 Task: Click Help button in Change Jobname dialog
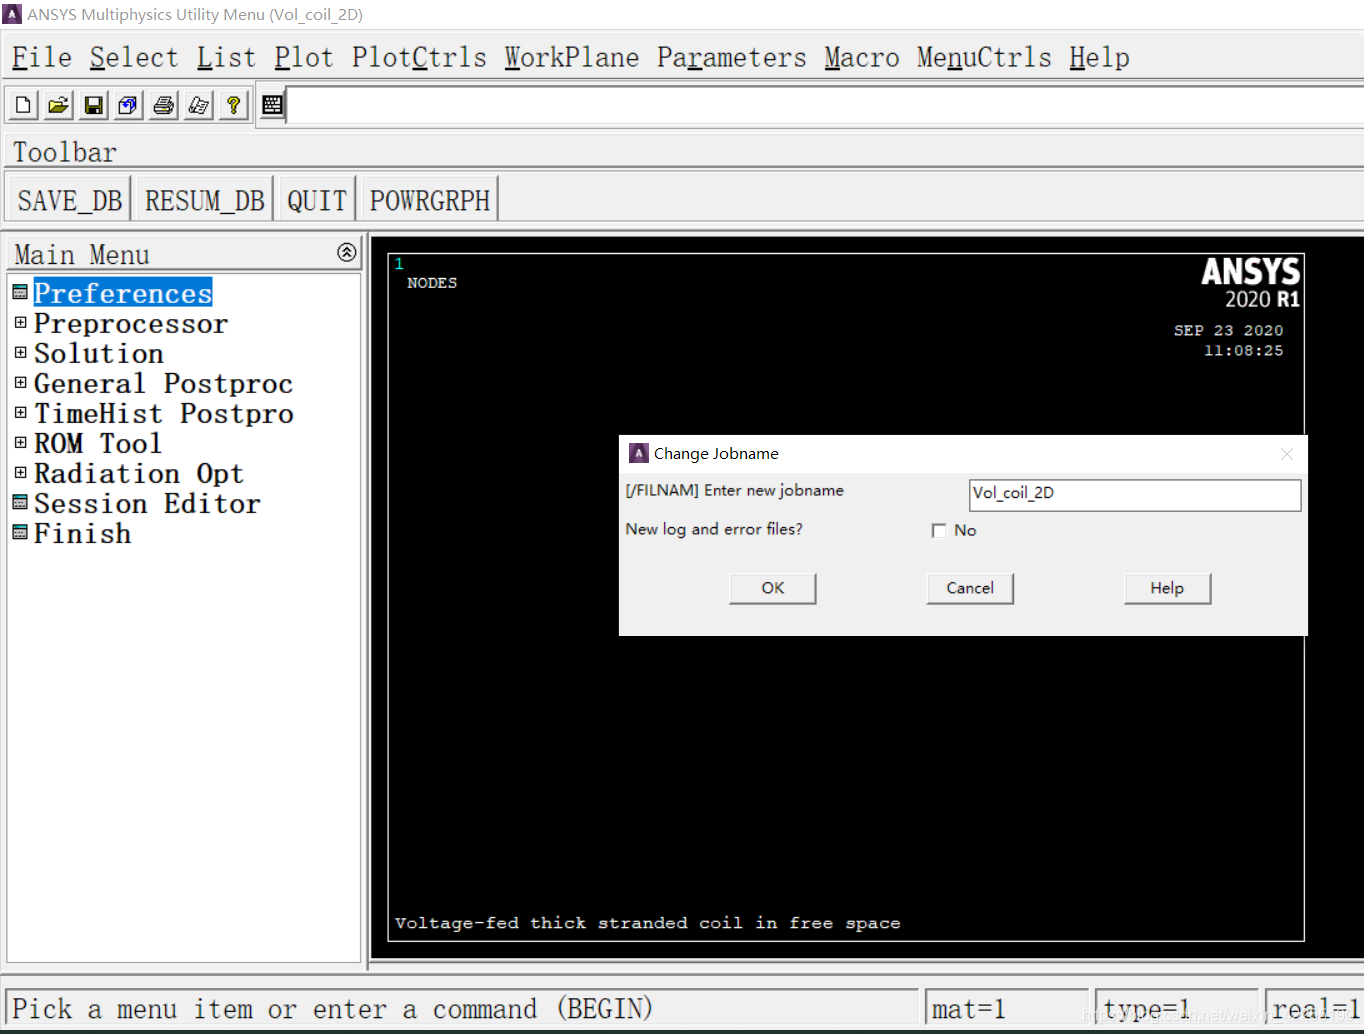1167,588
